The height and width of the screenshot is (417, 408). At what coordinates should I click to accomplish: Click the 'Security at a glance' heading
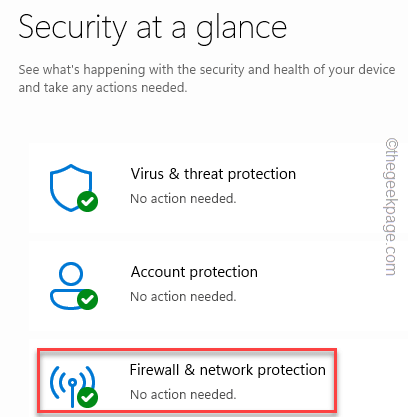[153, 28]
